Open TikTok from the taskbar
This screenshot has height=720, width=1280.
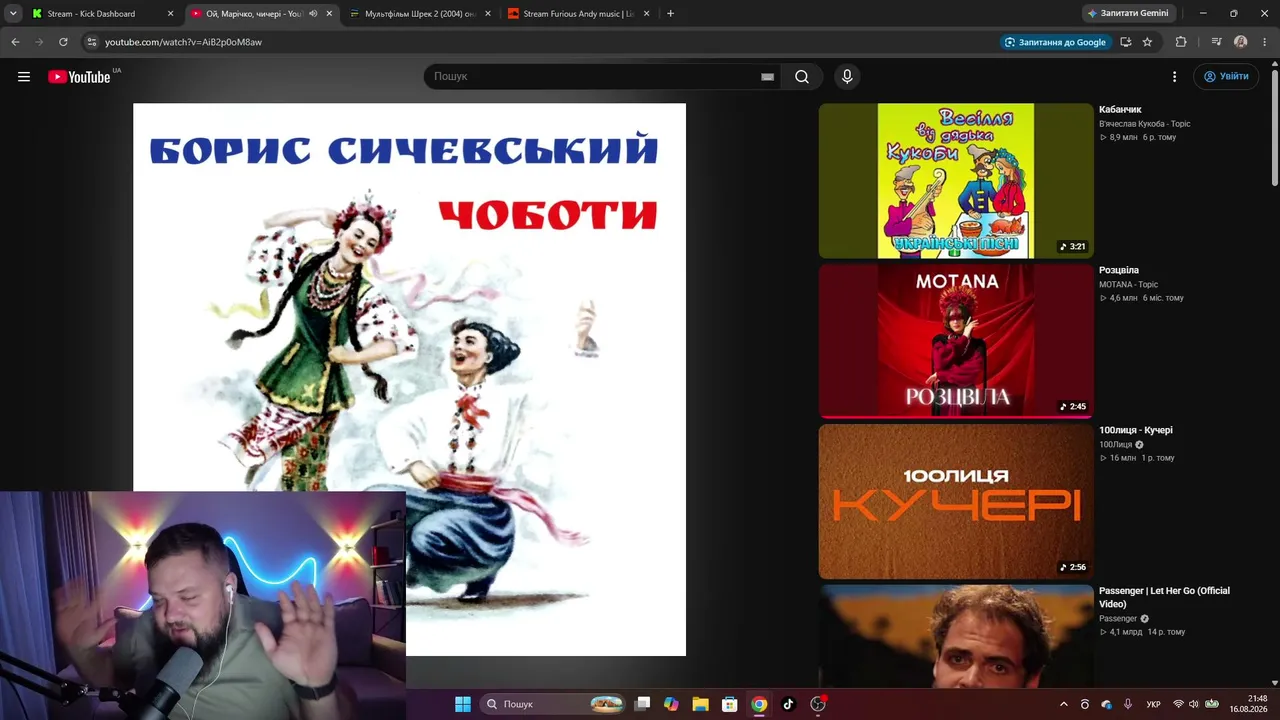788,704
